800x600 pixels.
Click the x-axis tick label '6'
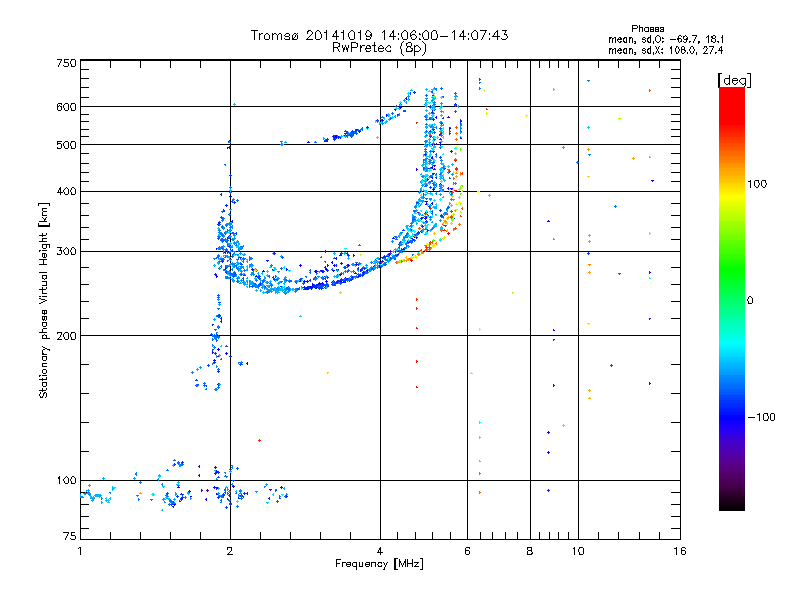click(467, 551)
